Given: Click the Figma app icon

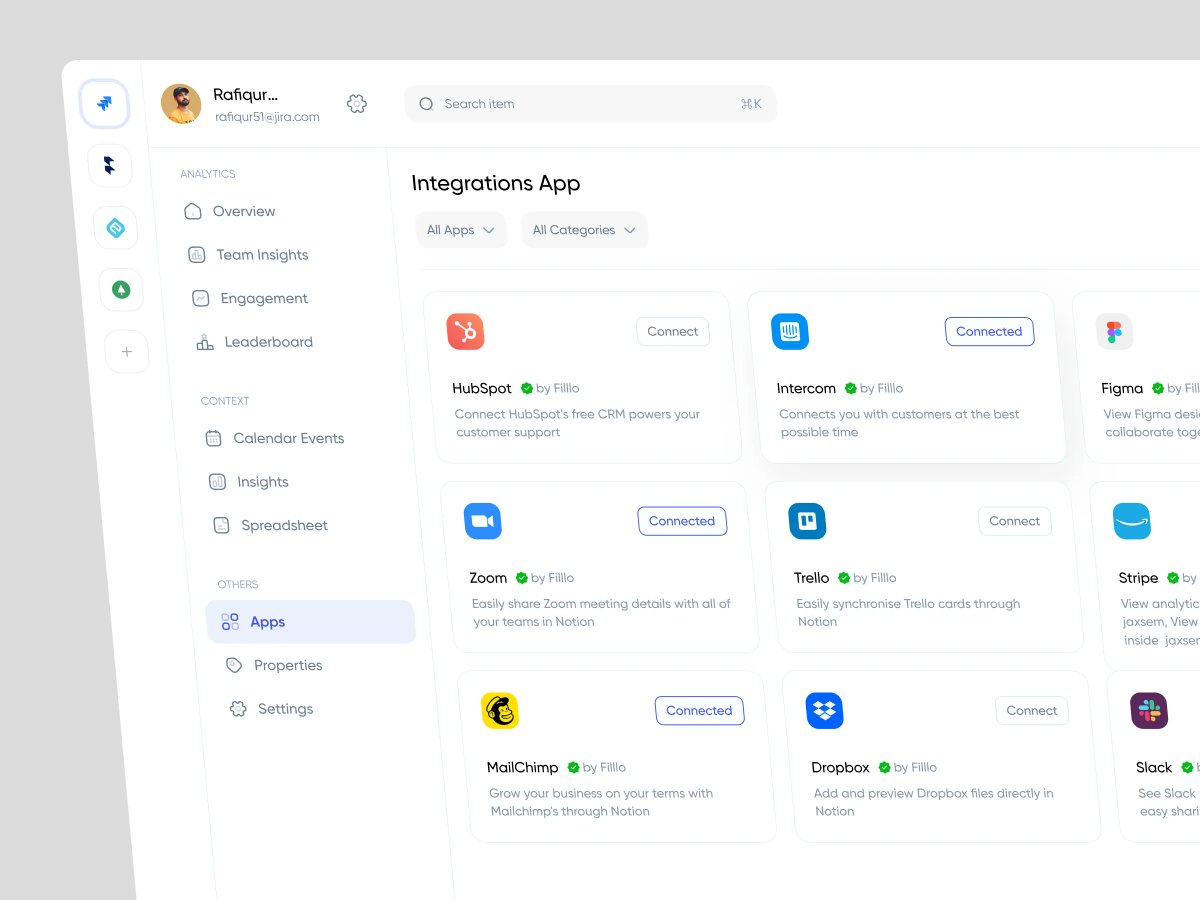Looking at the screenshot, I should click(x=1114, y=332).
